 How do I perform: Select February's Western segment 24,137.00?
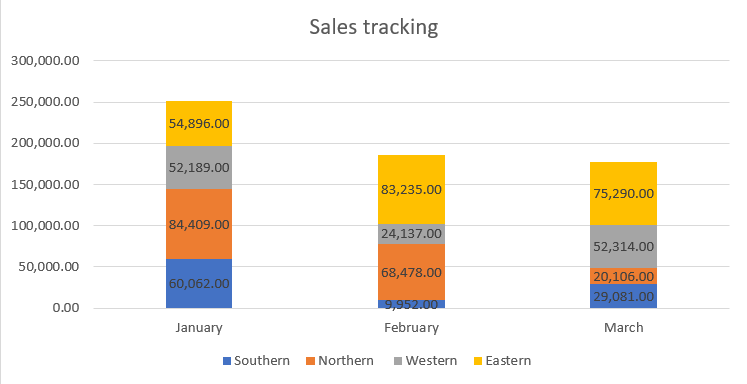(411, 233)
